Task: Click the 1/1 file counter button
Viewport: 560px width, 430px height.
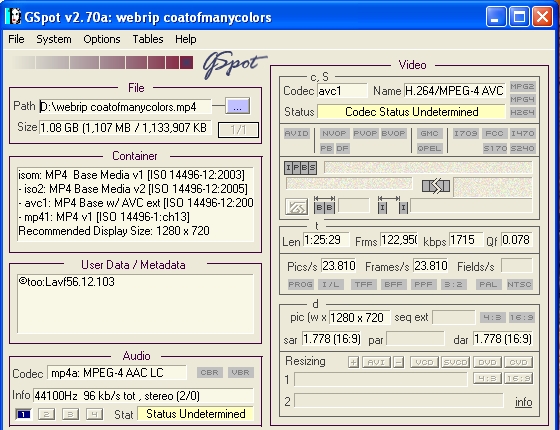Action: 238,130
